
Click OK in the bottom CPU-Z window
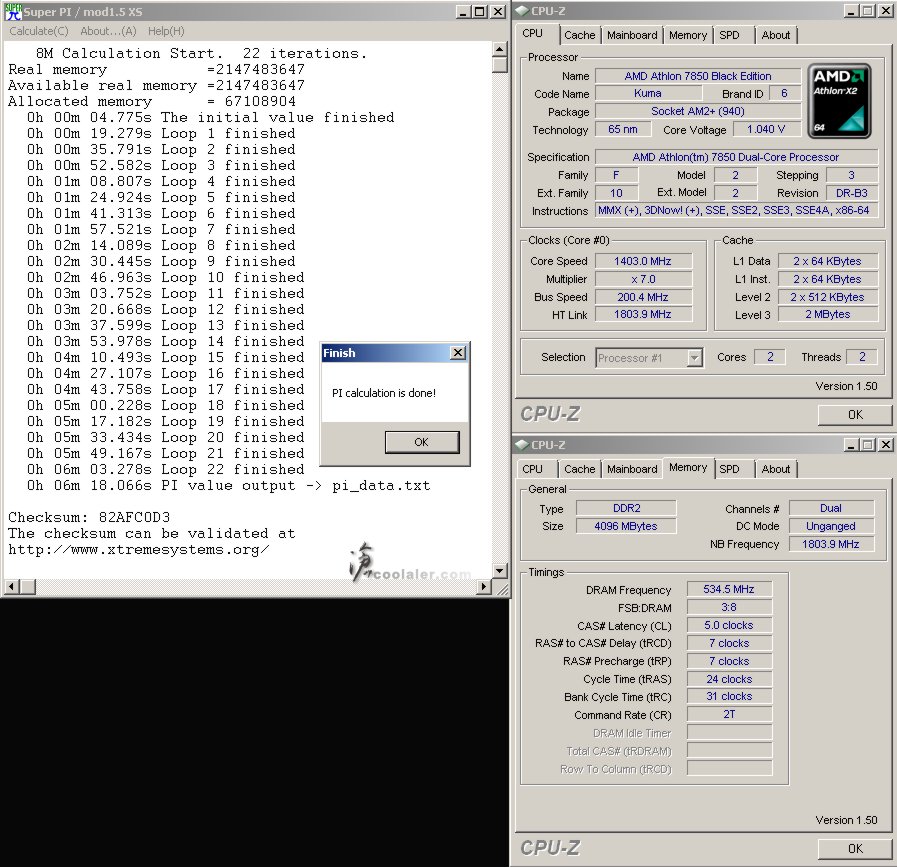pos(855,848)
